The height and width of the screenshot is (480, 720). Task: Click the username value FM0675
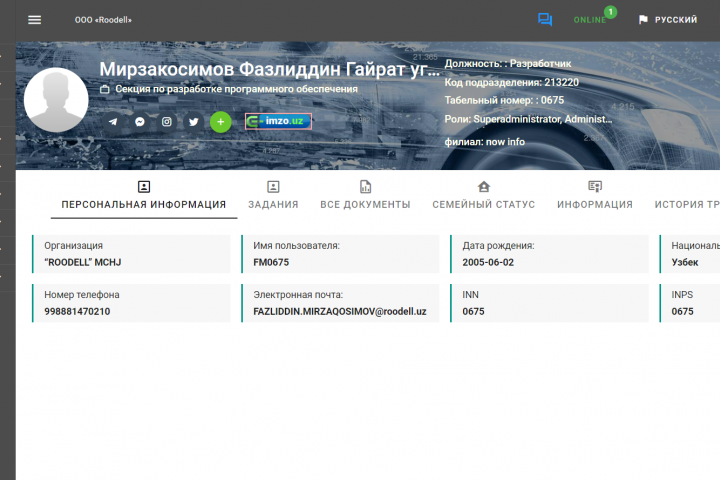[271, 262]
